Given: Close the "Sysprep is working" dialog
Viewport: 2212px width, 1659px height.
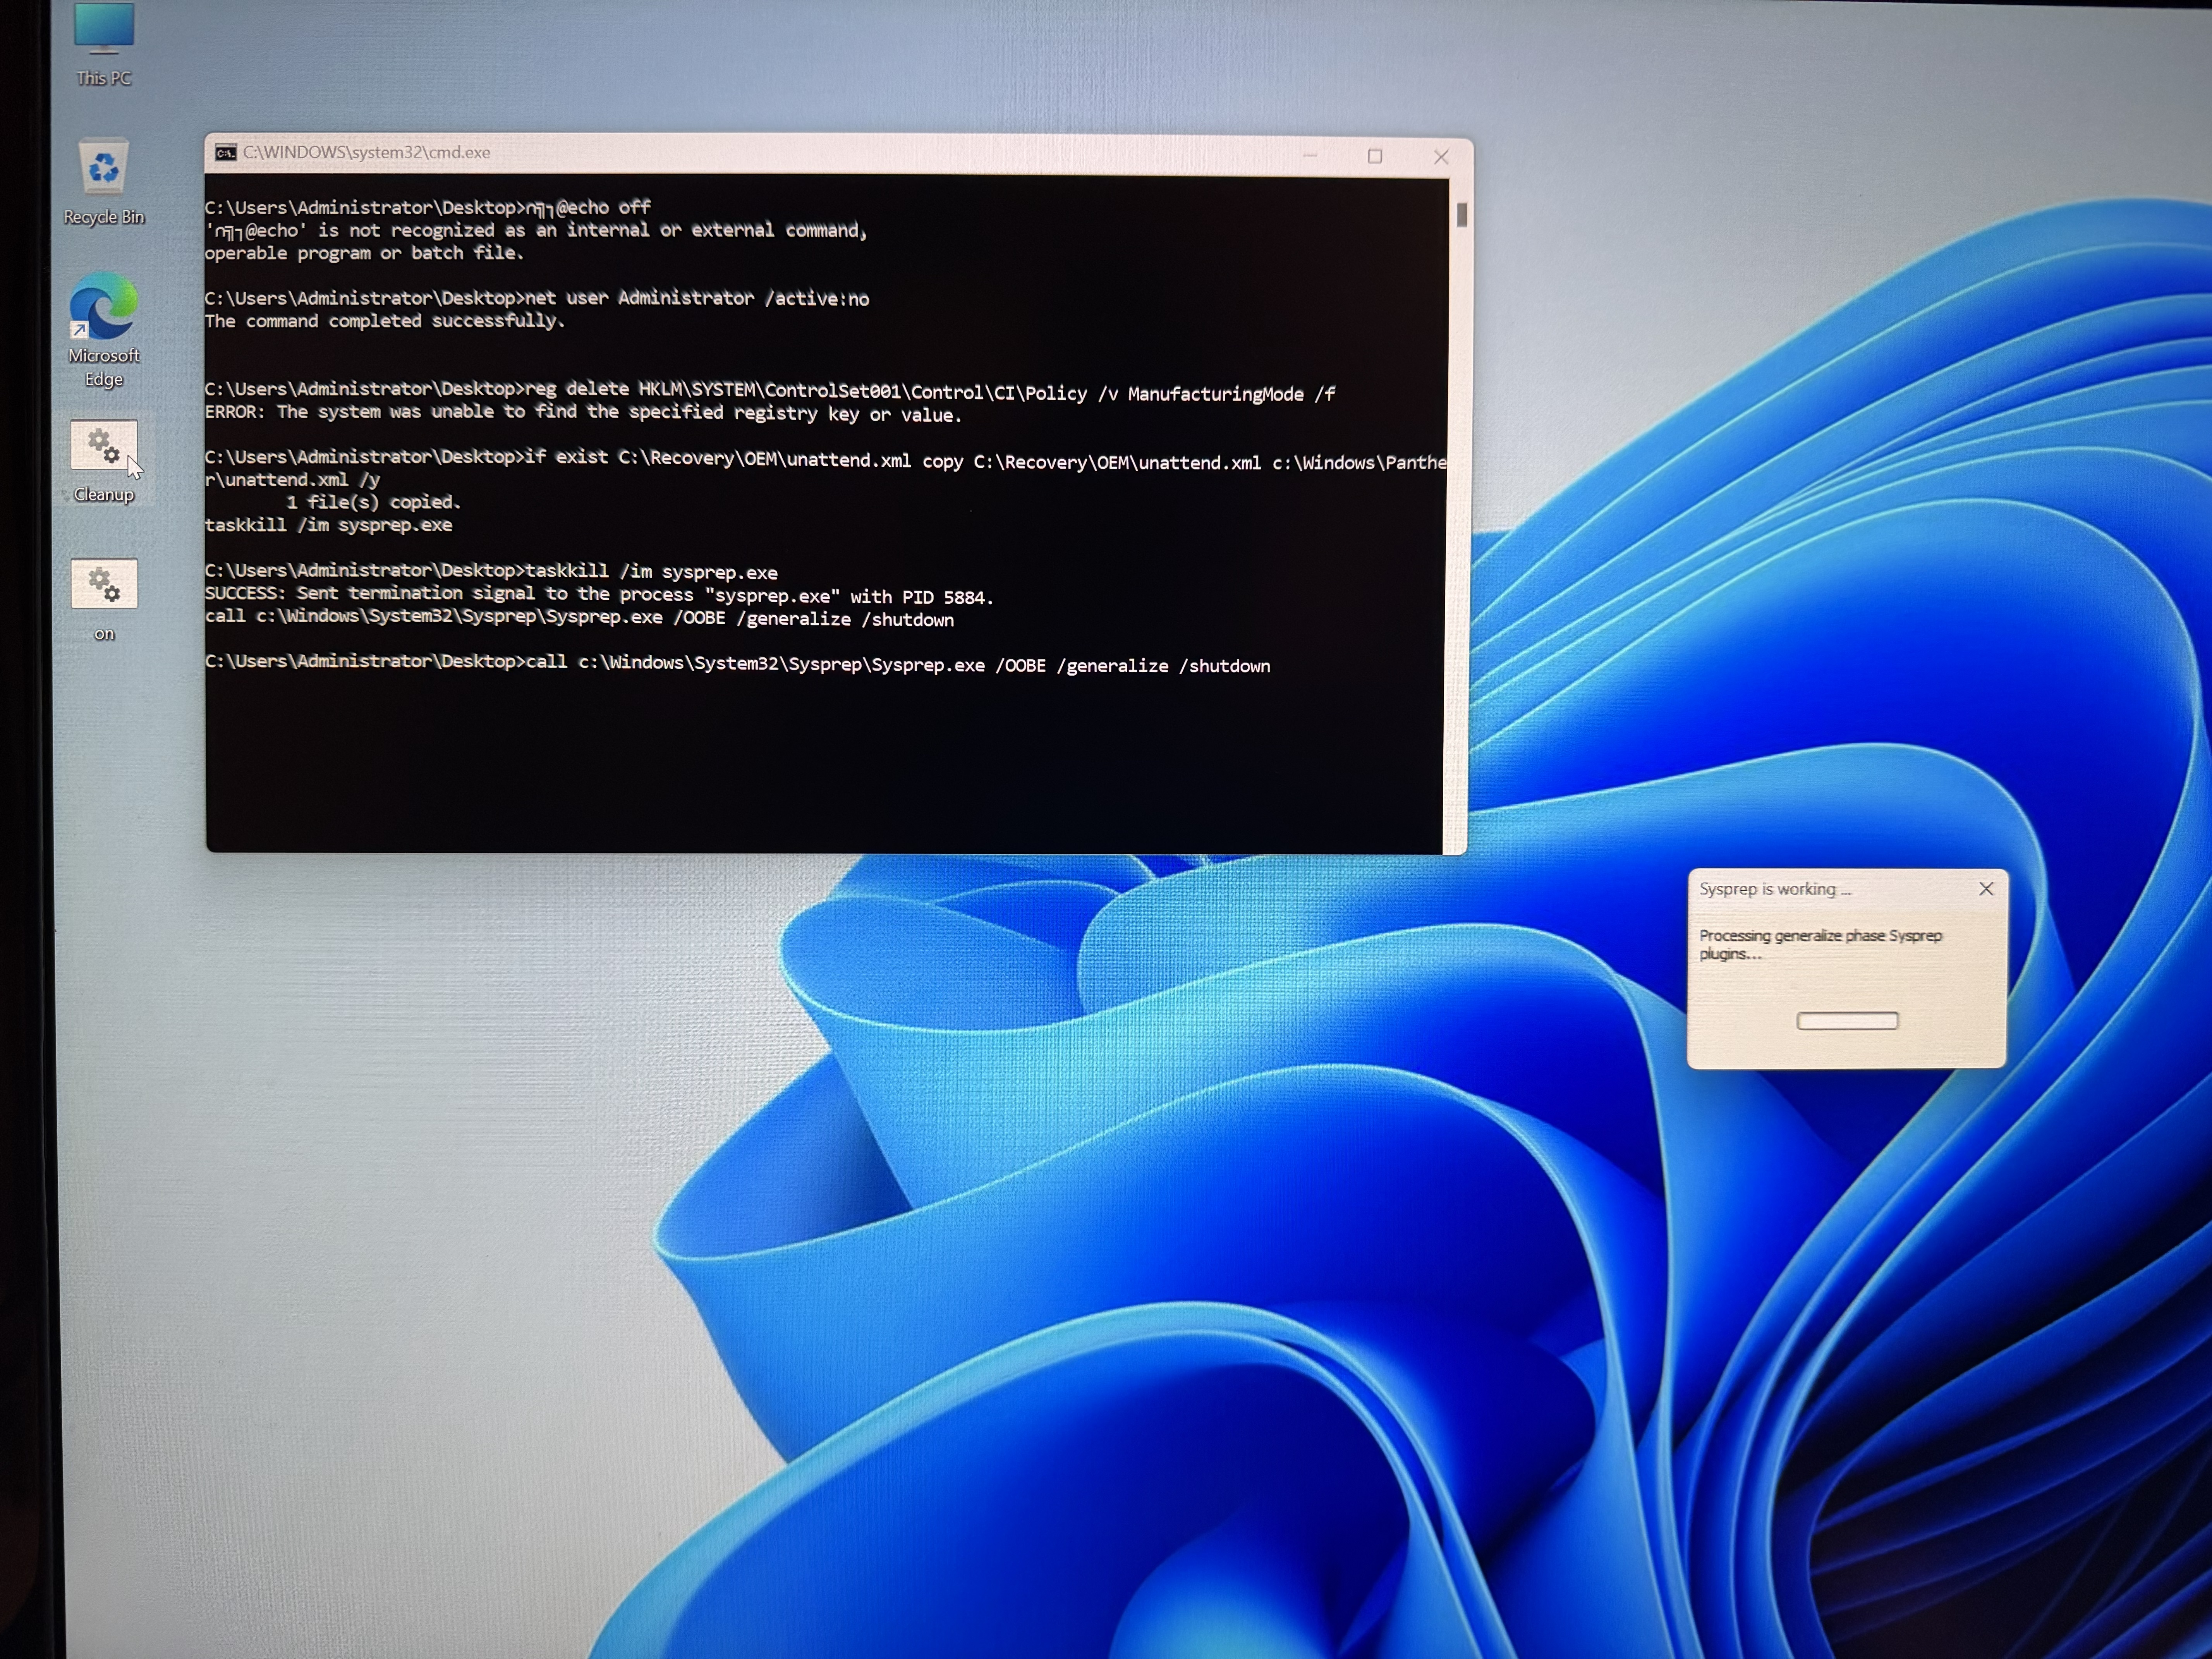Looking at the screenshot, I should 1986,889.
